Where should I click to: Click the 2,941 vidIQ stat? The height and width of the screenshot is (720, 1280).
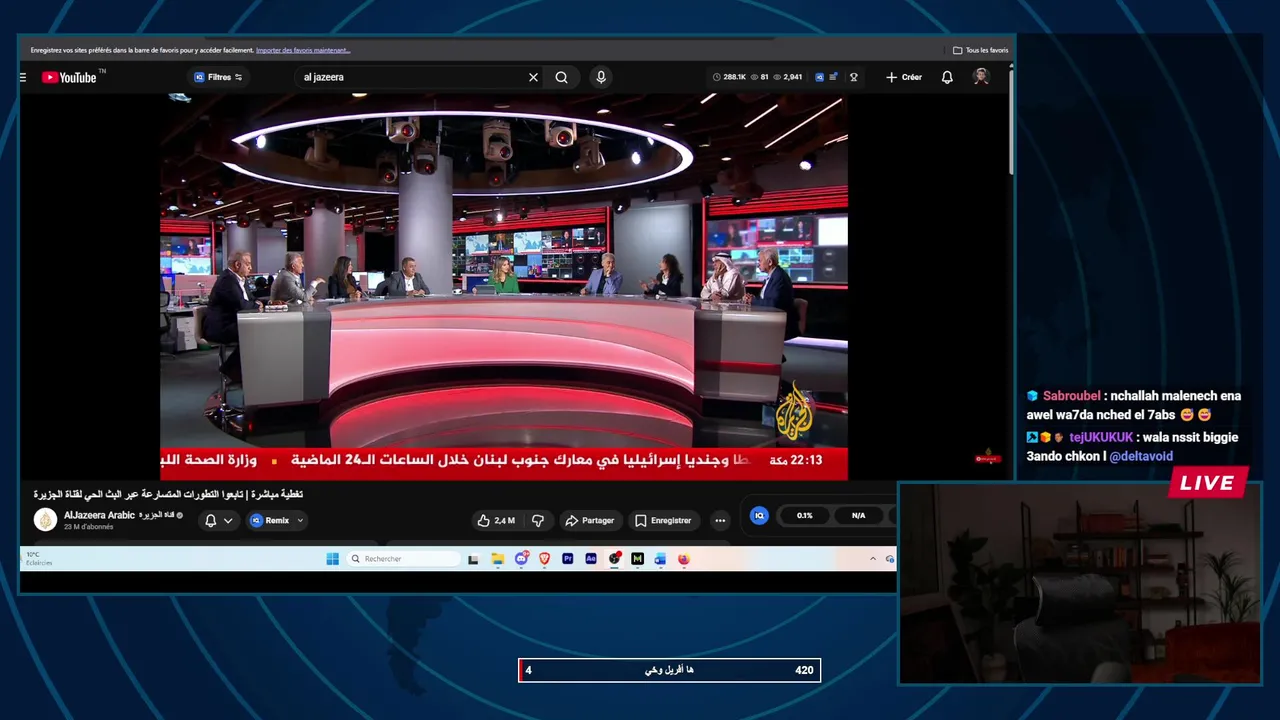coord(788,77)
